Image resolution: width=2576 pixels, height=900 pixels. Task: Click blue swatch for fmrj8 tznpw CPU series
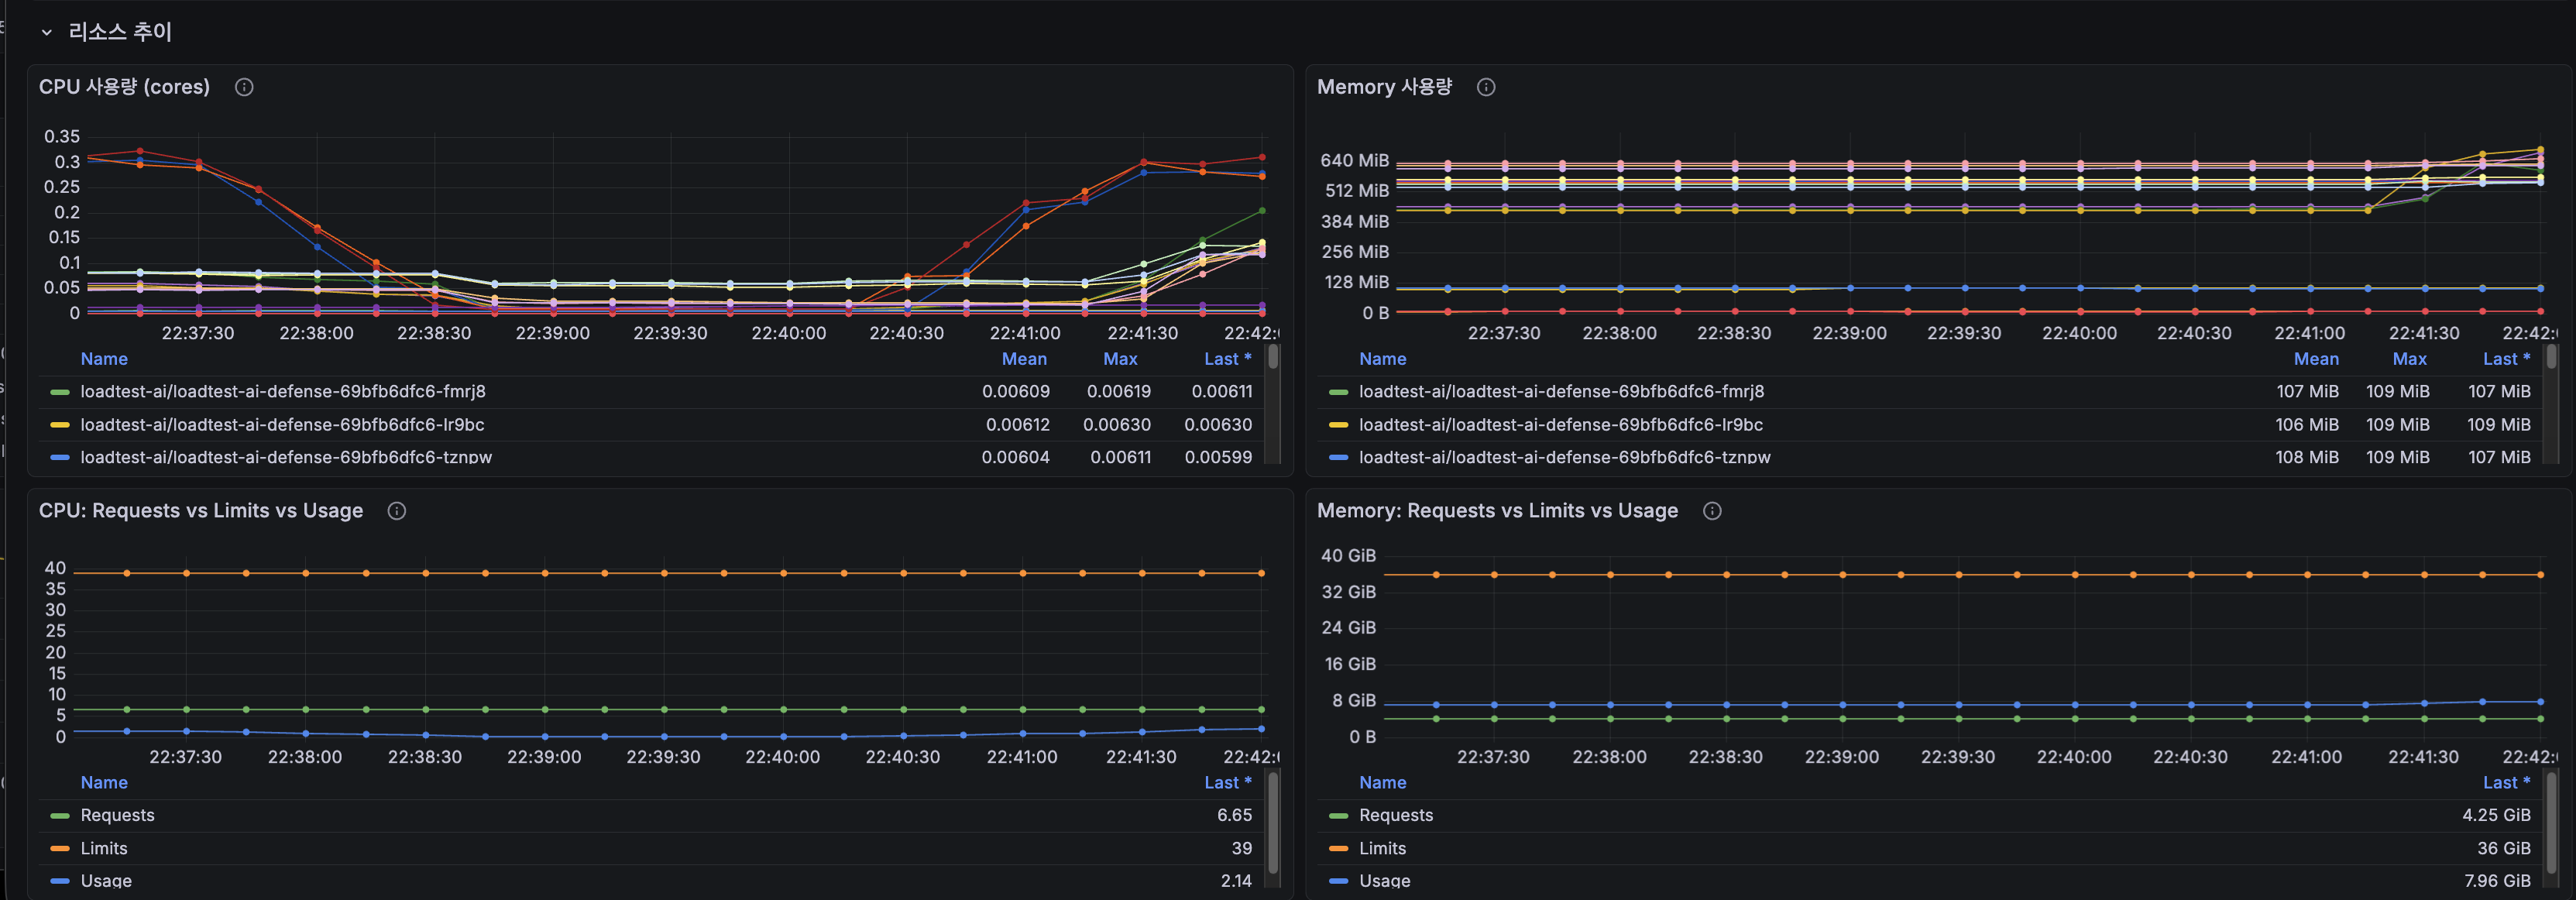(60, 457)
